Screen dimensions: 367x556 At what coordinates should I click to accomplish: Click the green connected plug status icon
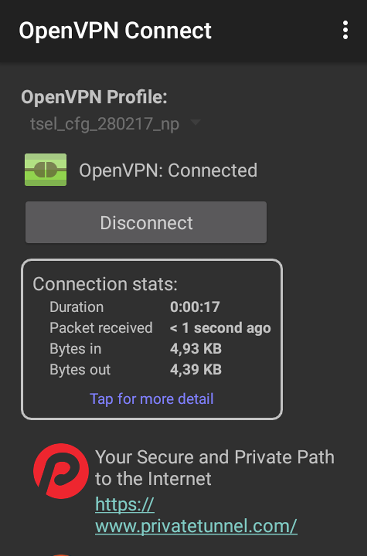pyautogui.click(x=45, y=169)
